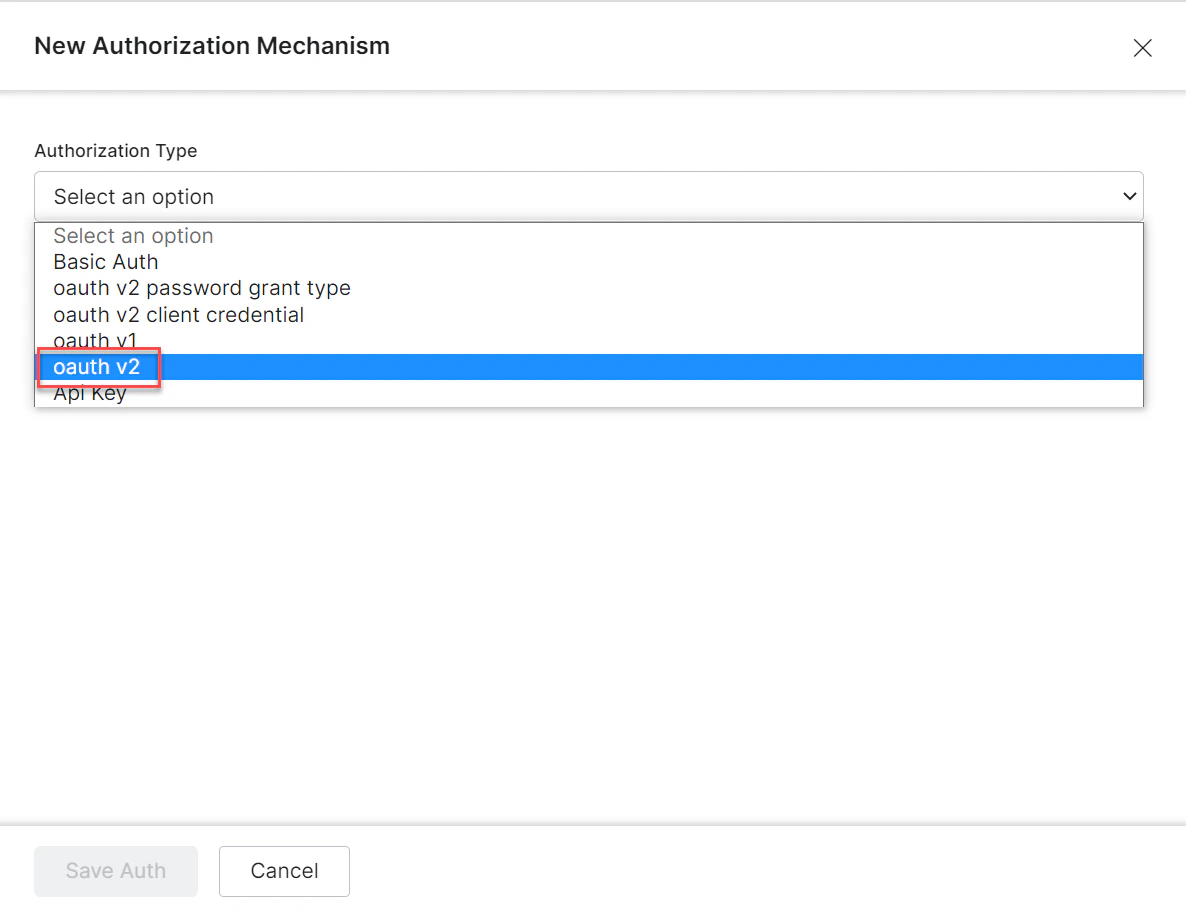Click the New Authorization Mechanism dialog title
Screen dimensions: 1186x911
coord(211,45)
